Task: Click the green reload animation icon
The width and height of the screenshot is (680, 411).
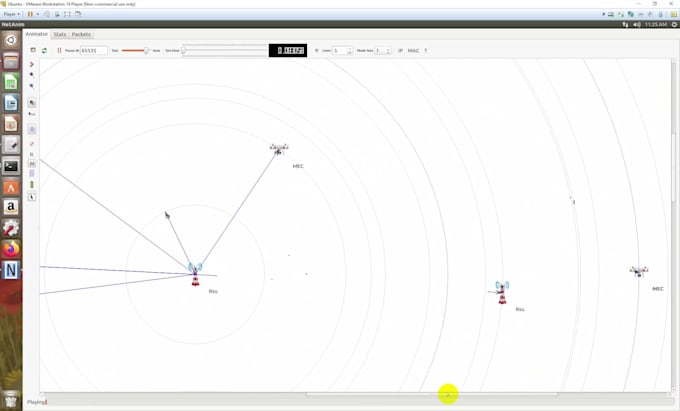Action: [44, 50]
